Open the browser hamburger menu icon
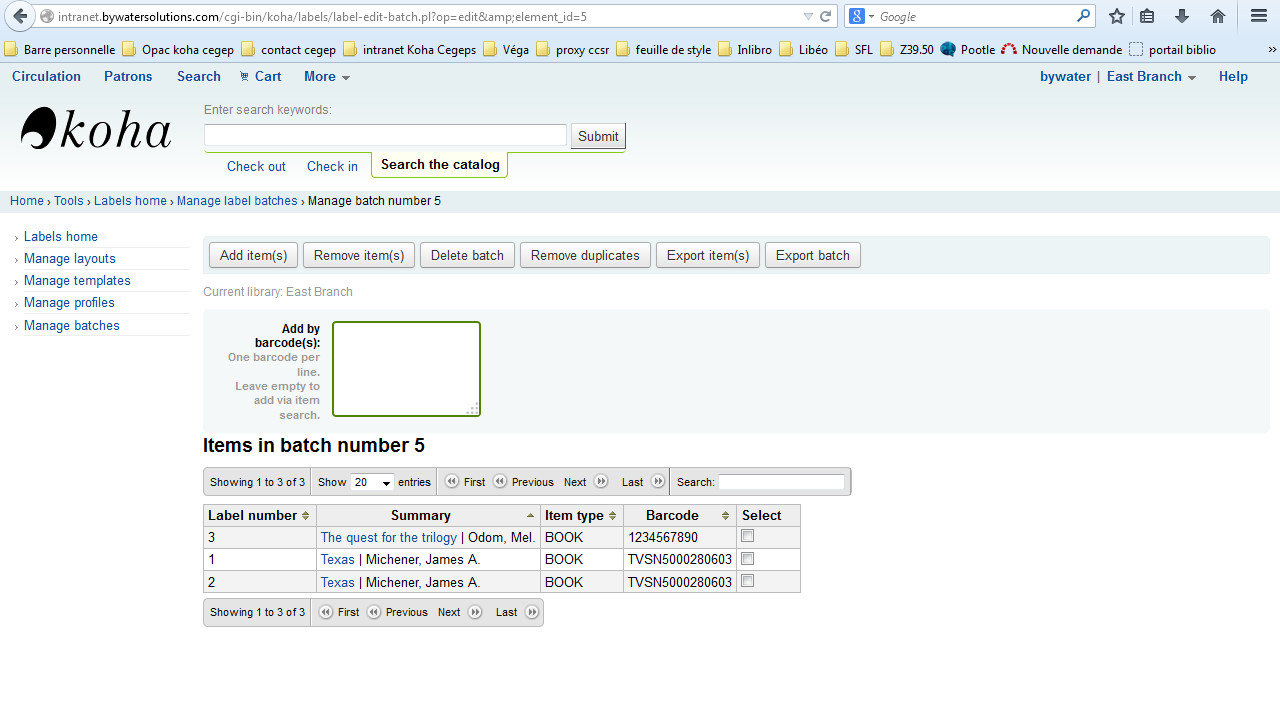Image resolution: width=1280 pixels, height=704 pixels. [x=1259, y=16]
